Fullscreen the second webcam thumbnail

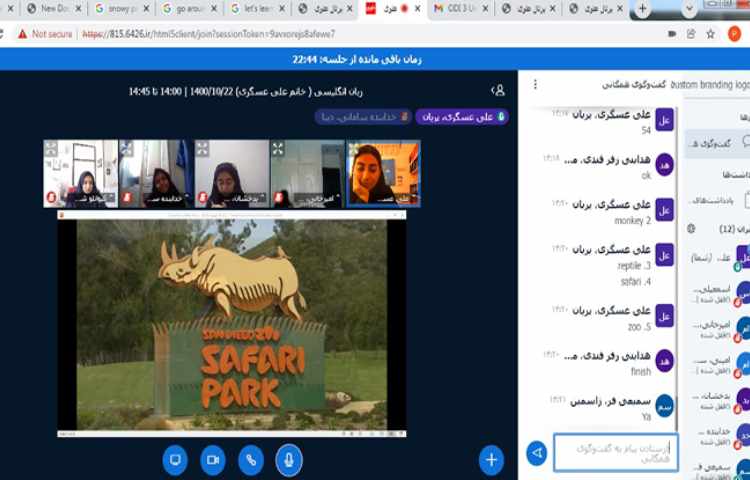[127, 149]
